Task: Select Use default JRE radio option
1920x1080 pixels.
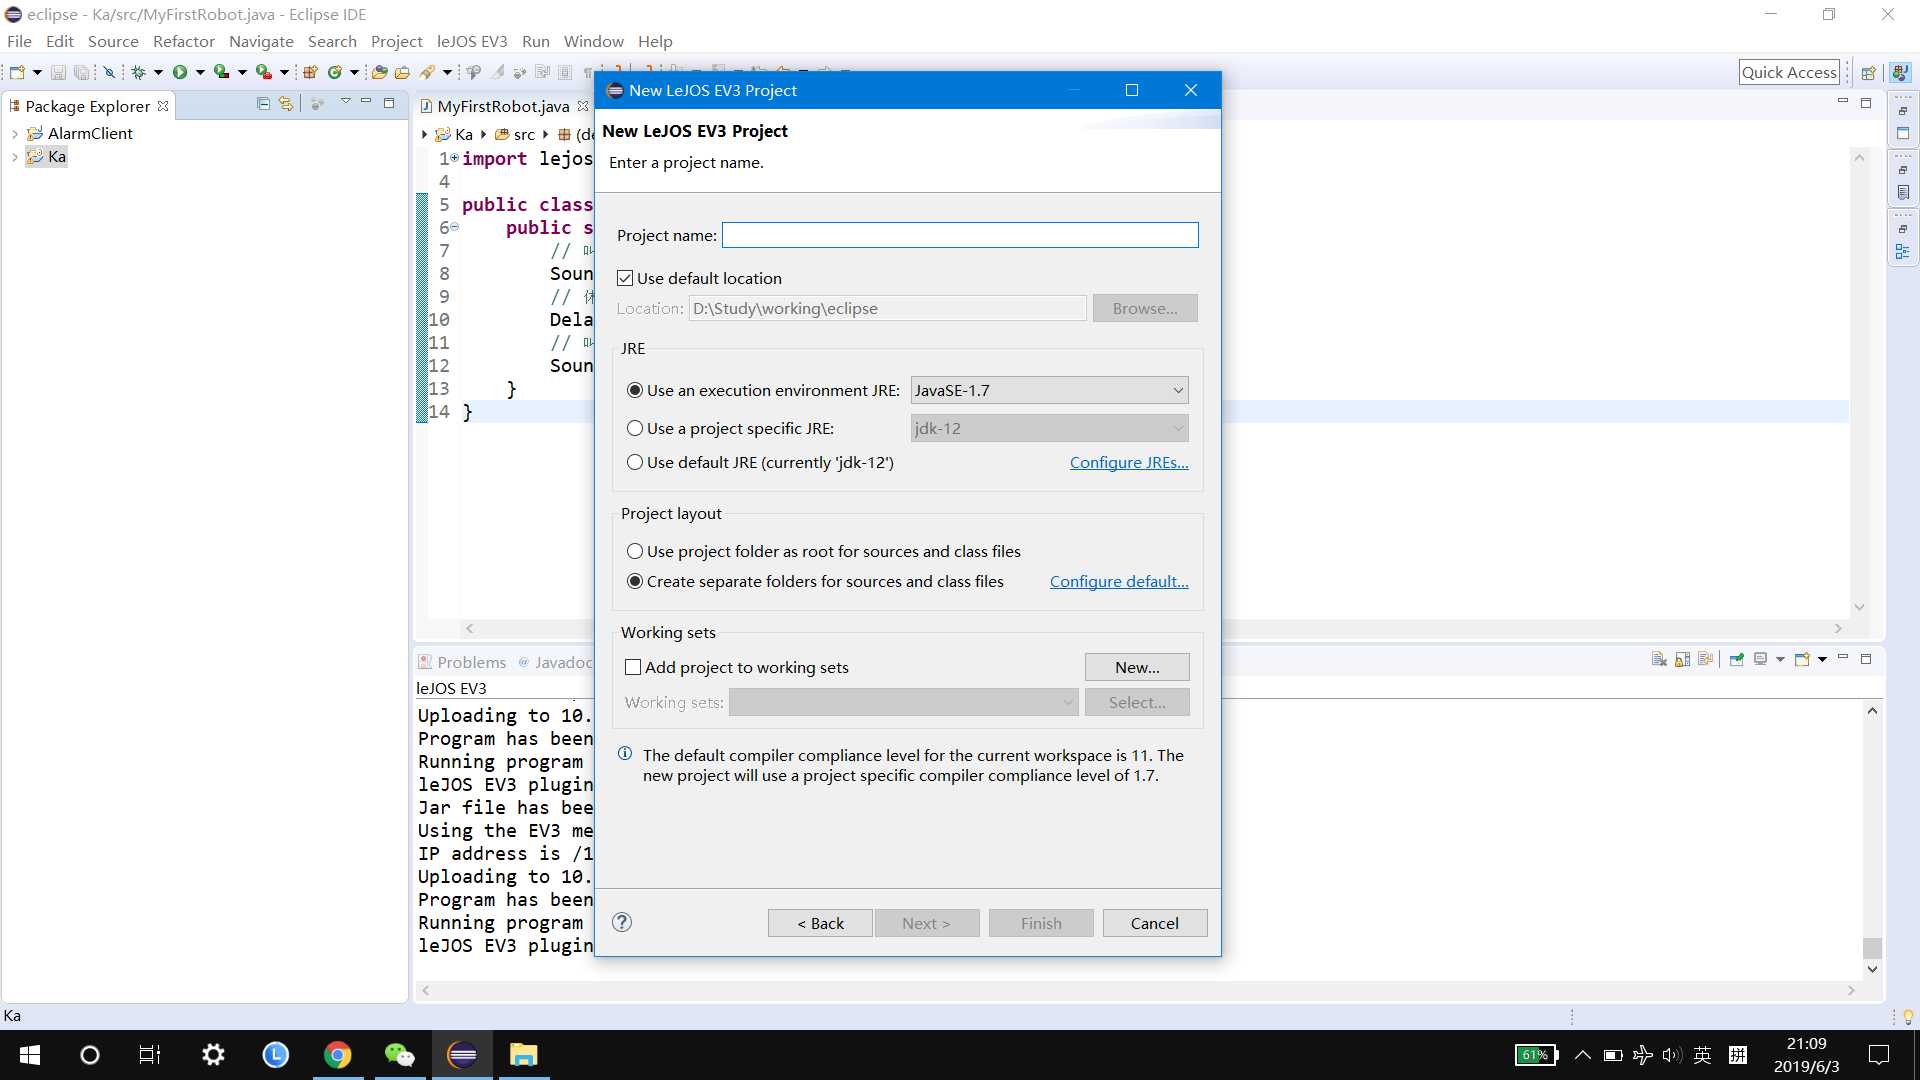Action: pos(635,462)
